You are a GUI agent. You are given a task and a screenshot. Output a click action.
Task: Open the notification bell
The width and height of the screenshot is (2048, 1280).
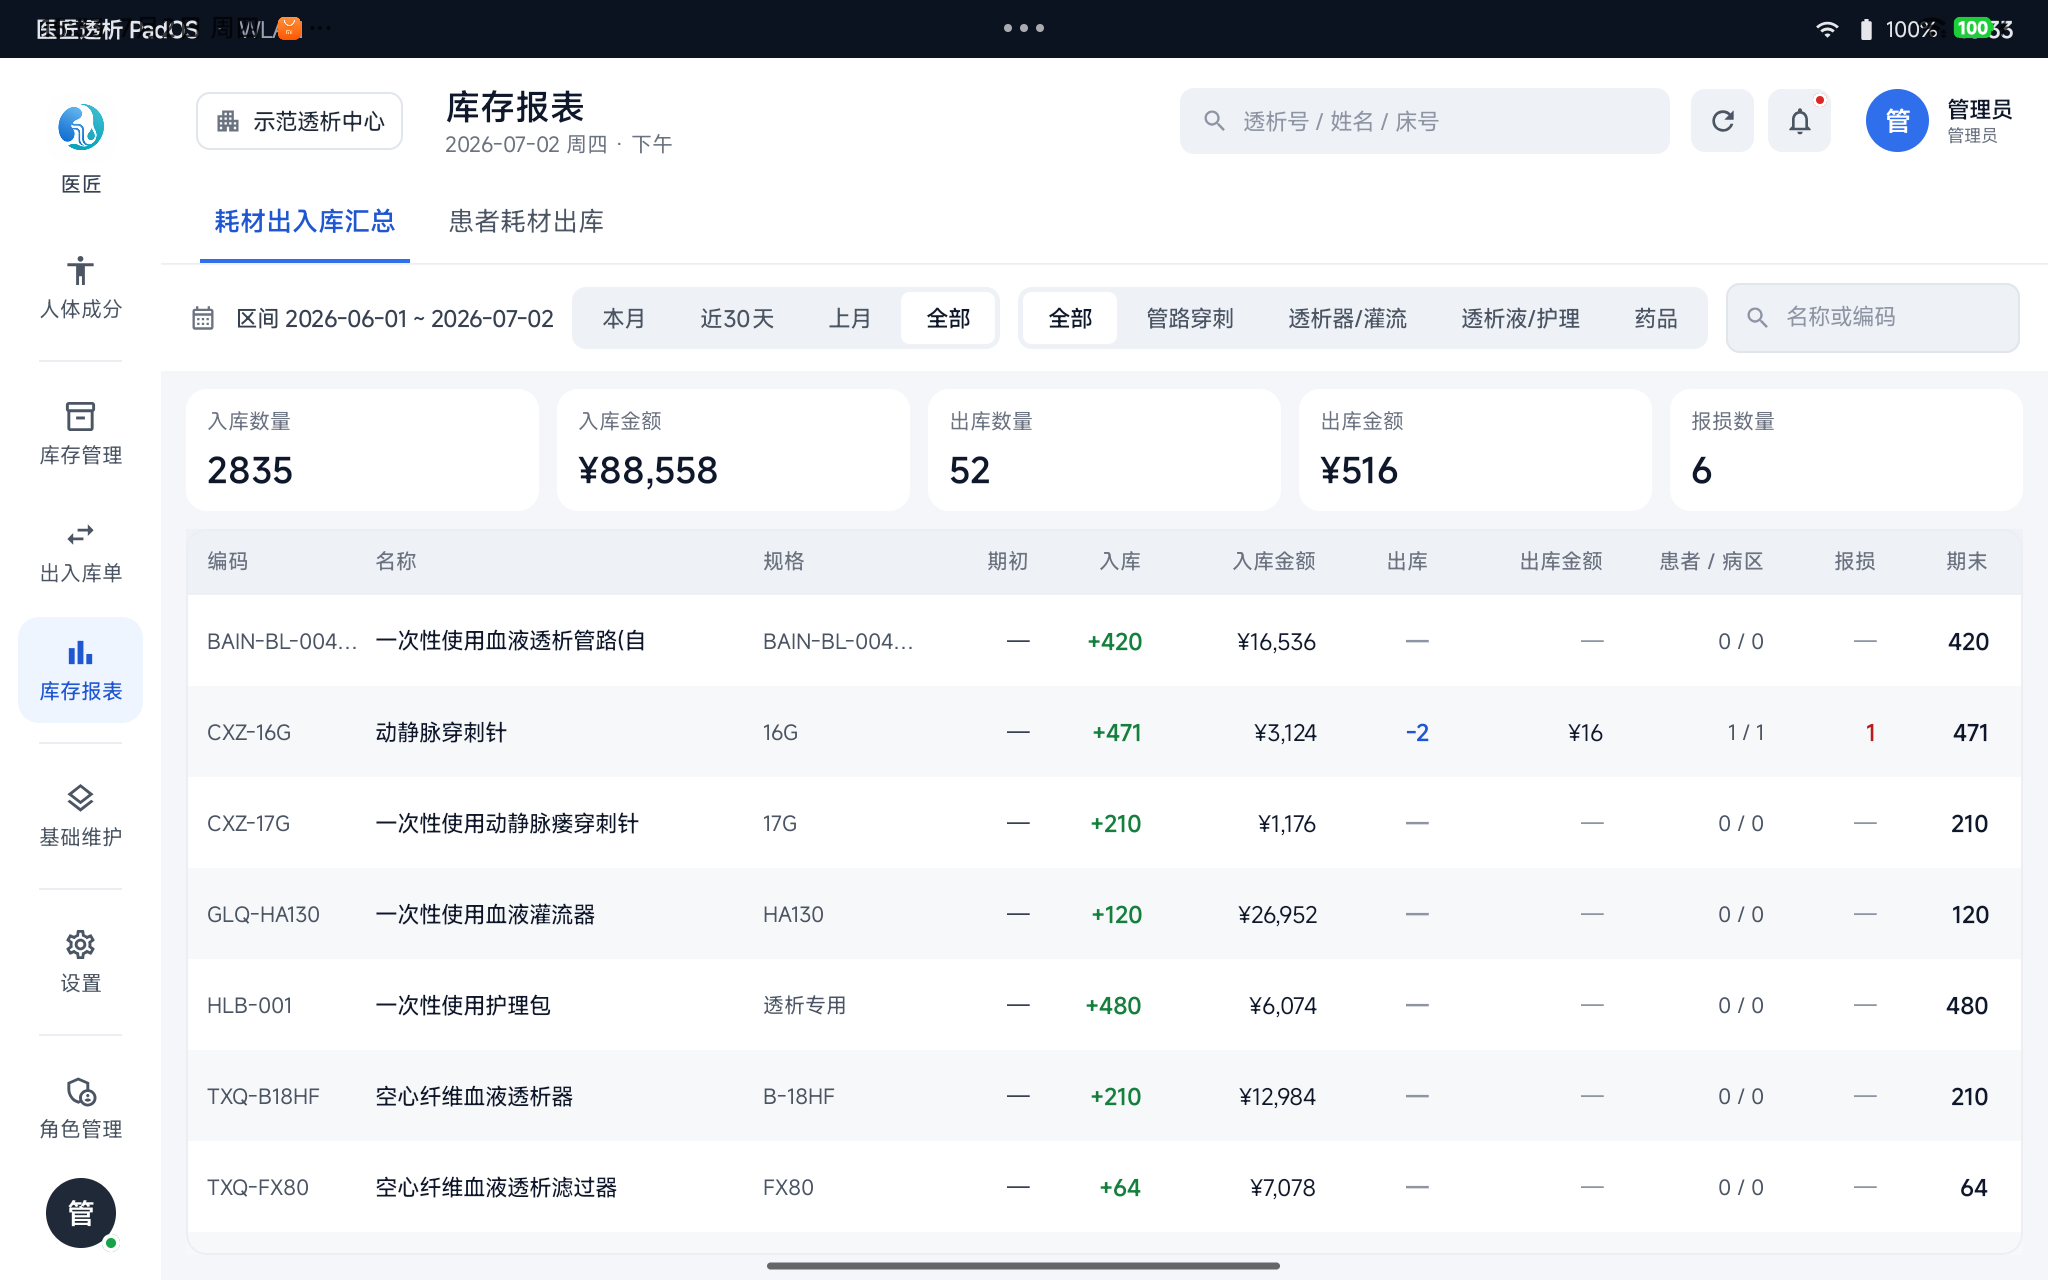[1799, 121]
